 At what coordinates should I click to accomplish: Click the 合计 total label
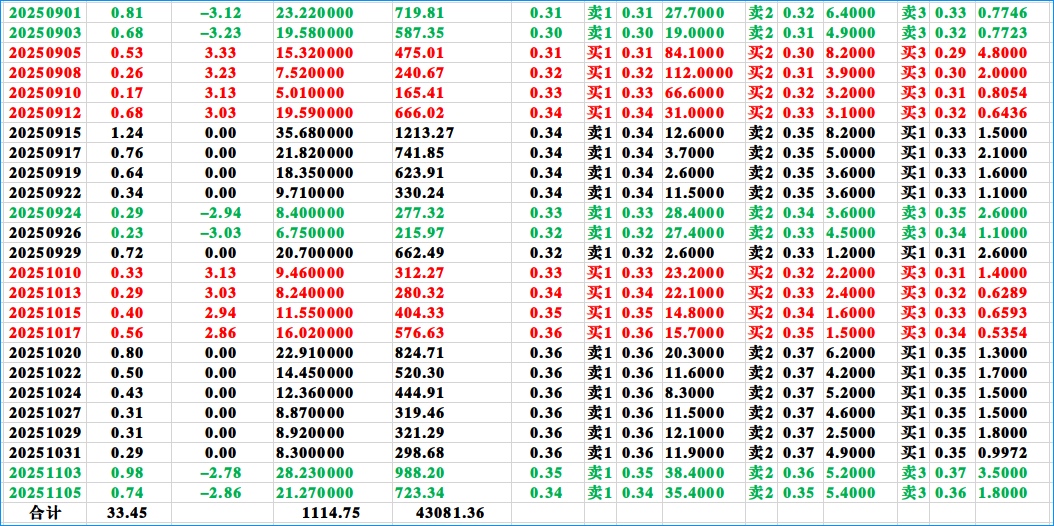[x=45, y=513]
